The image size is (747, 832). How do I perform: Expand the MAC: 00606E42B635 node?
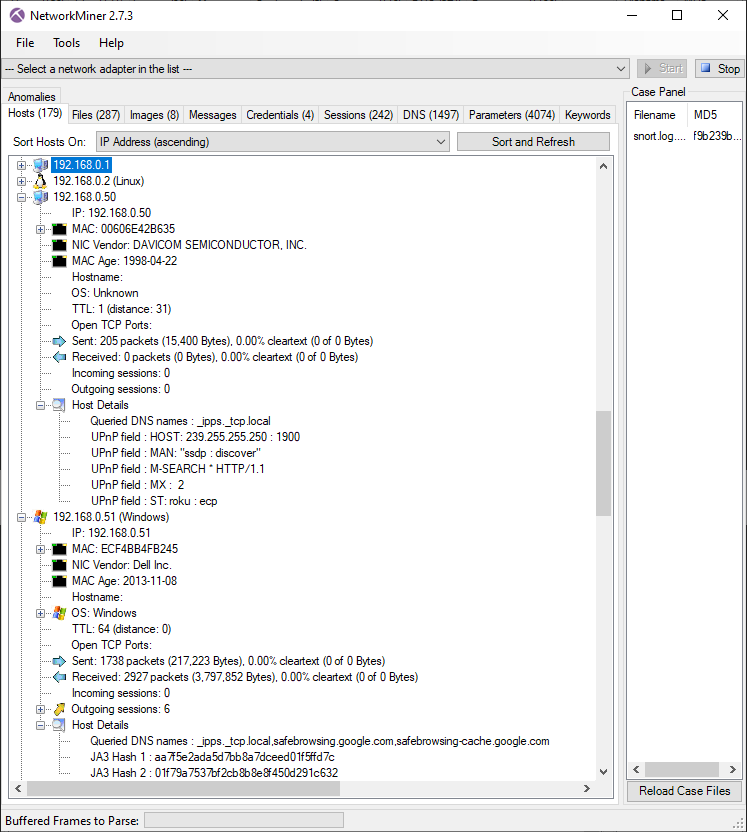40,229
